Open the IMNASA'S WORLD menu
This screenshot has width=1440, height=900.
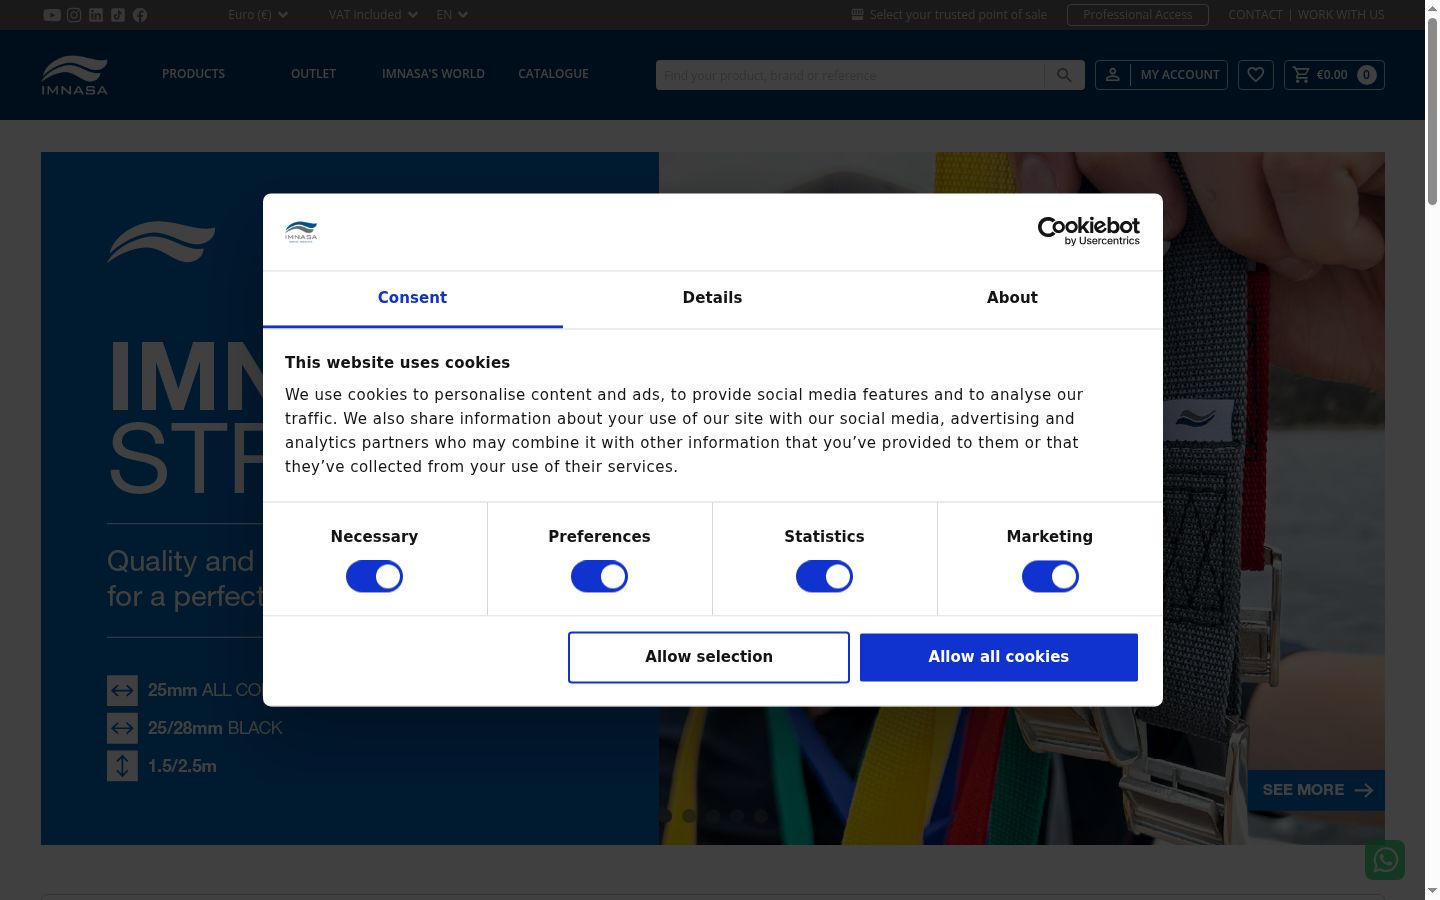[433, 74]
